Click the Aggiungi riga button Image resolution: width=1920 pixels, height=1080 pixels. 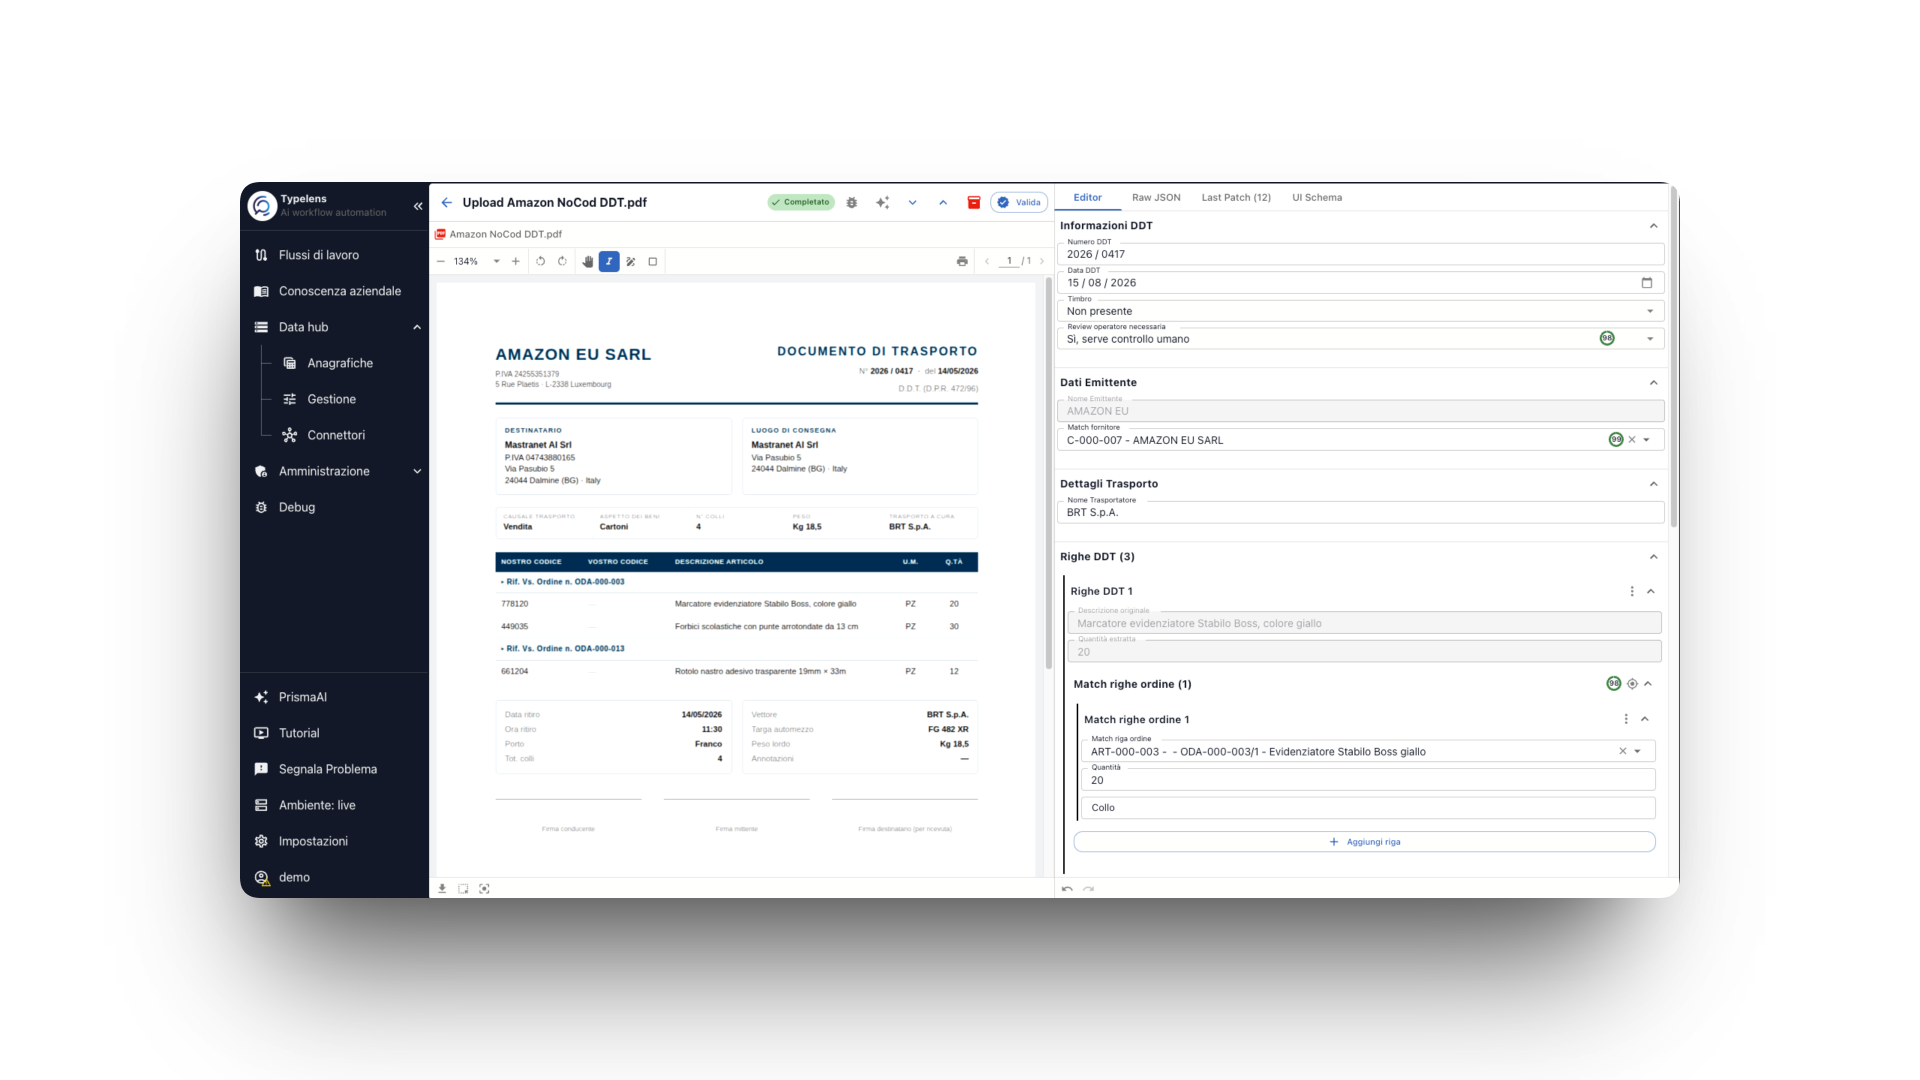tap(1364, 842)
